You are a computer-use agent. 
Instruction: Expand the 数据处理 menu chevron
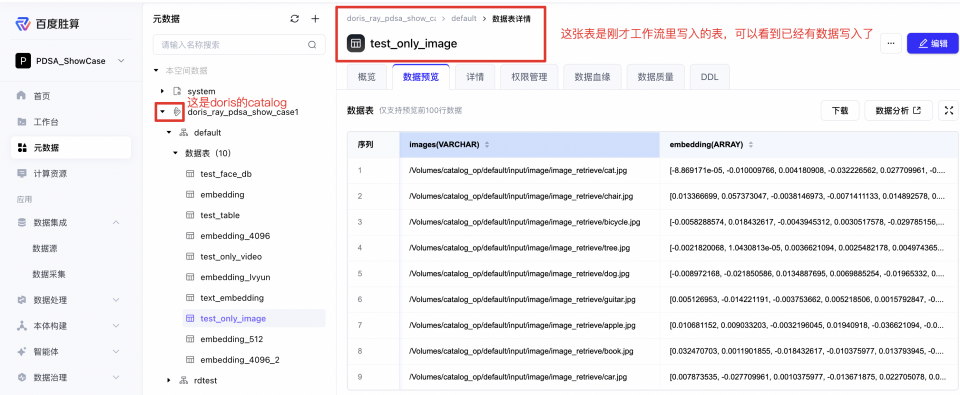116,300
